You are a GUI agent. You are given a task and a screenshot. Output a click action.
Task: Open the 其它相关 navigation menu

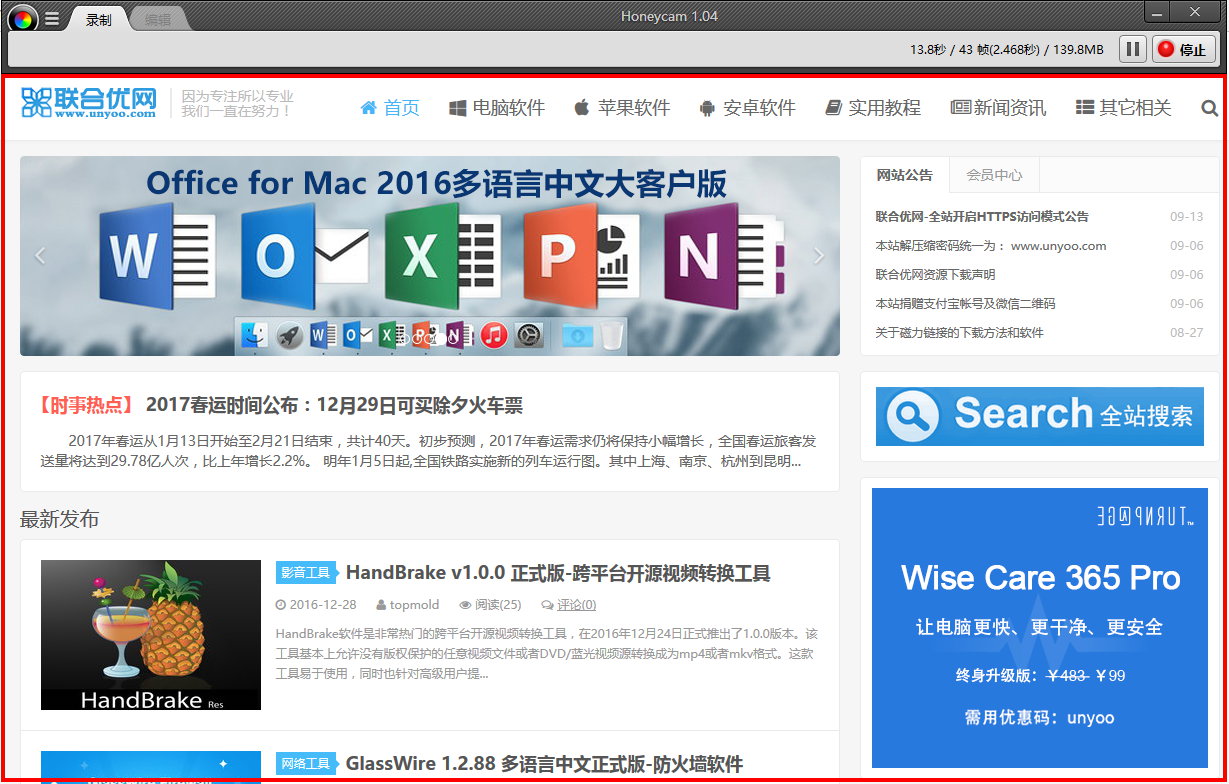(x=1123, y=108)
